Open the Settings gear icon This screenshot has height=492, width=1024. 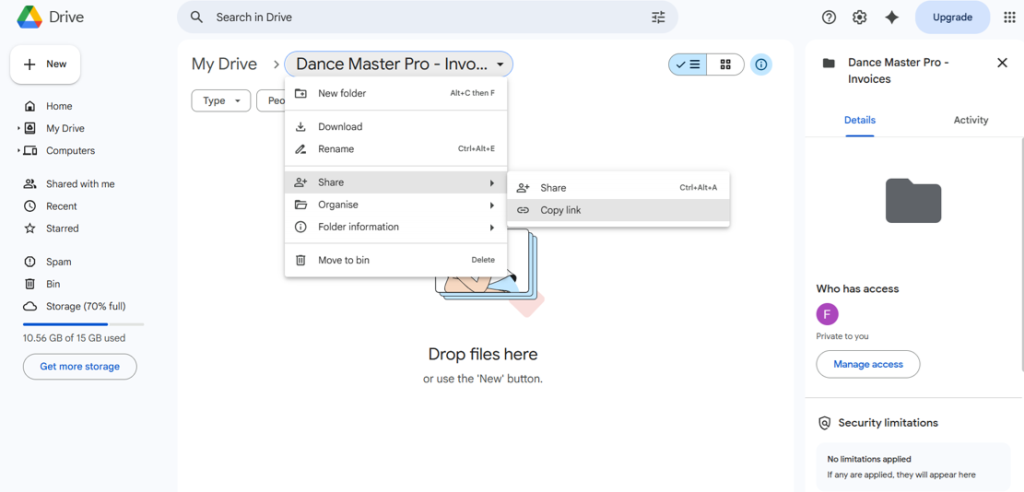859,17
